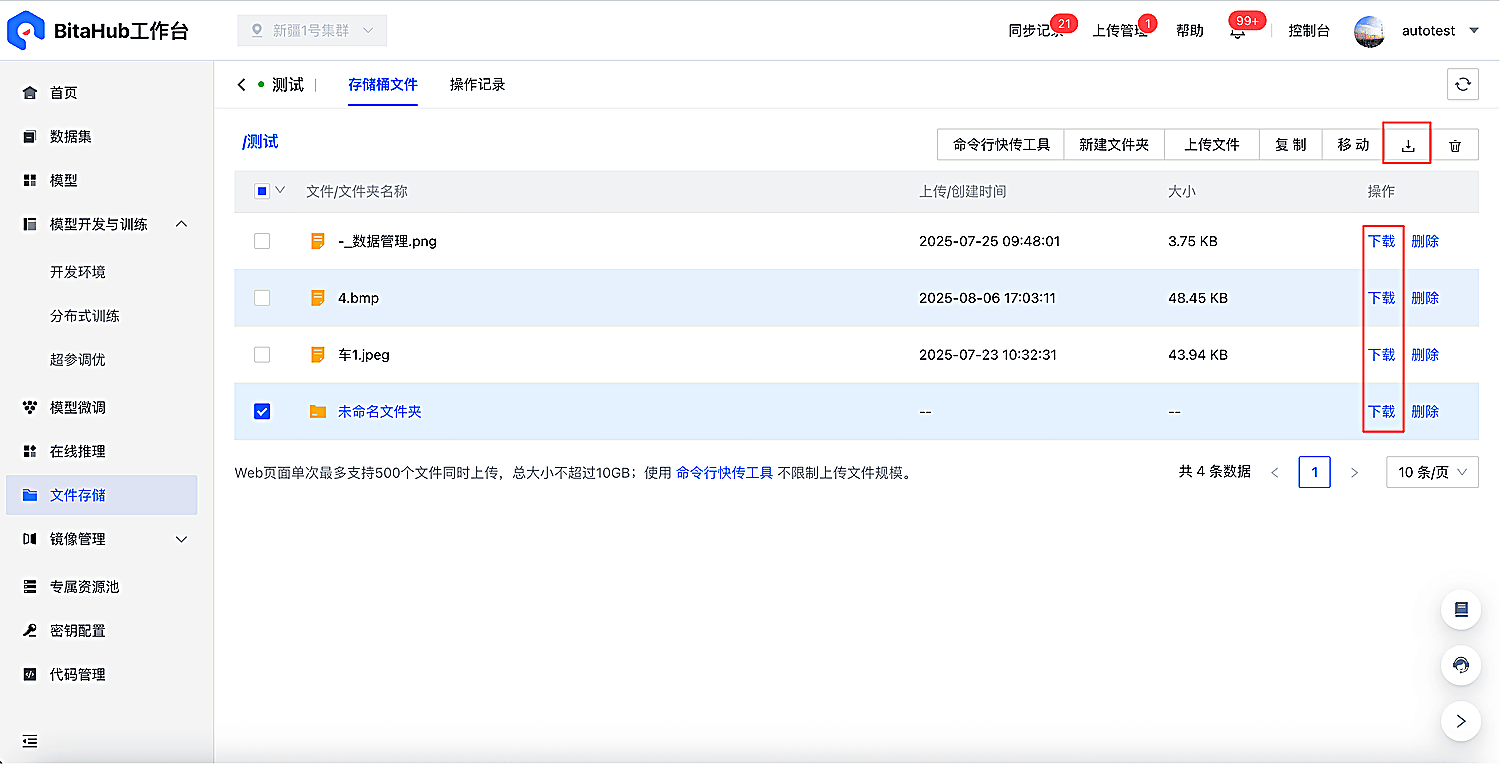The height and width of the screenshot is (764, 1500).
Task: Click the refresh icon at top right
Action: [x=1462, y=85]
